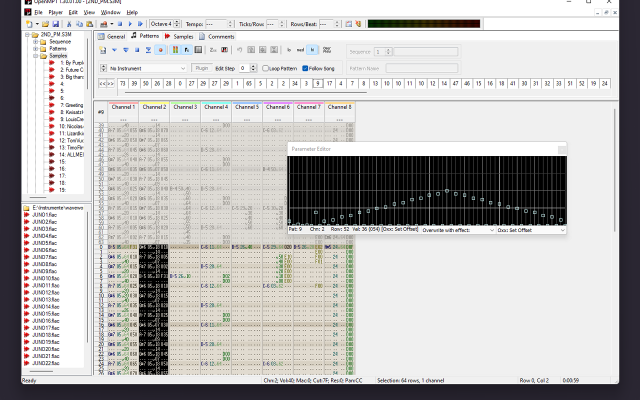
Task: Open pattern properties icon
Action: [x=198, y=50]
